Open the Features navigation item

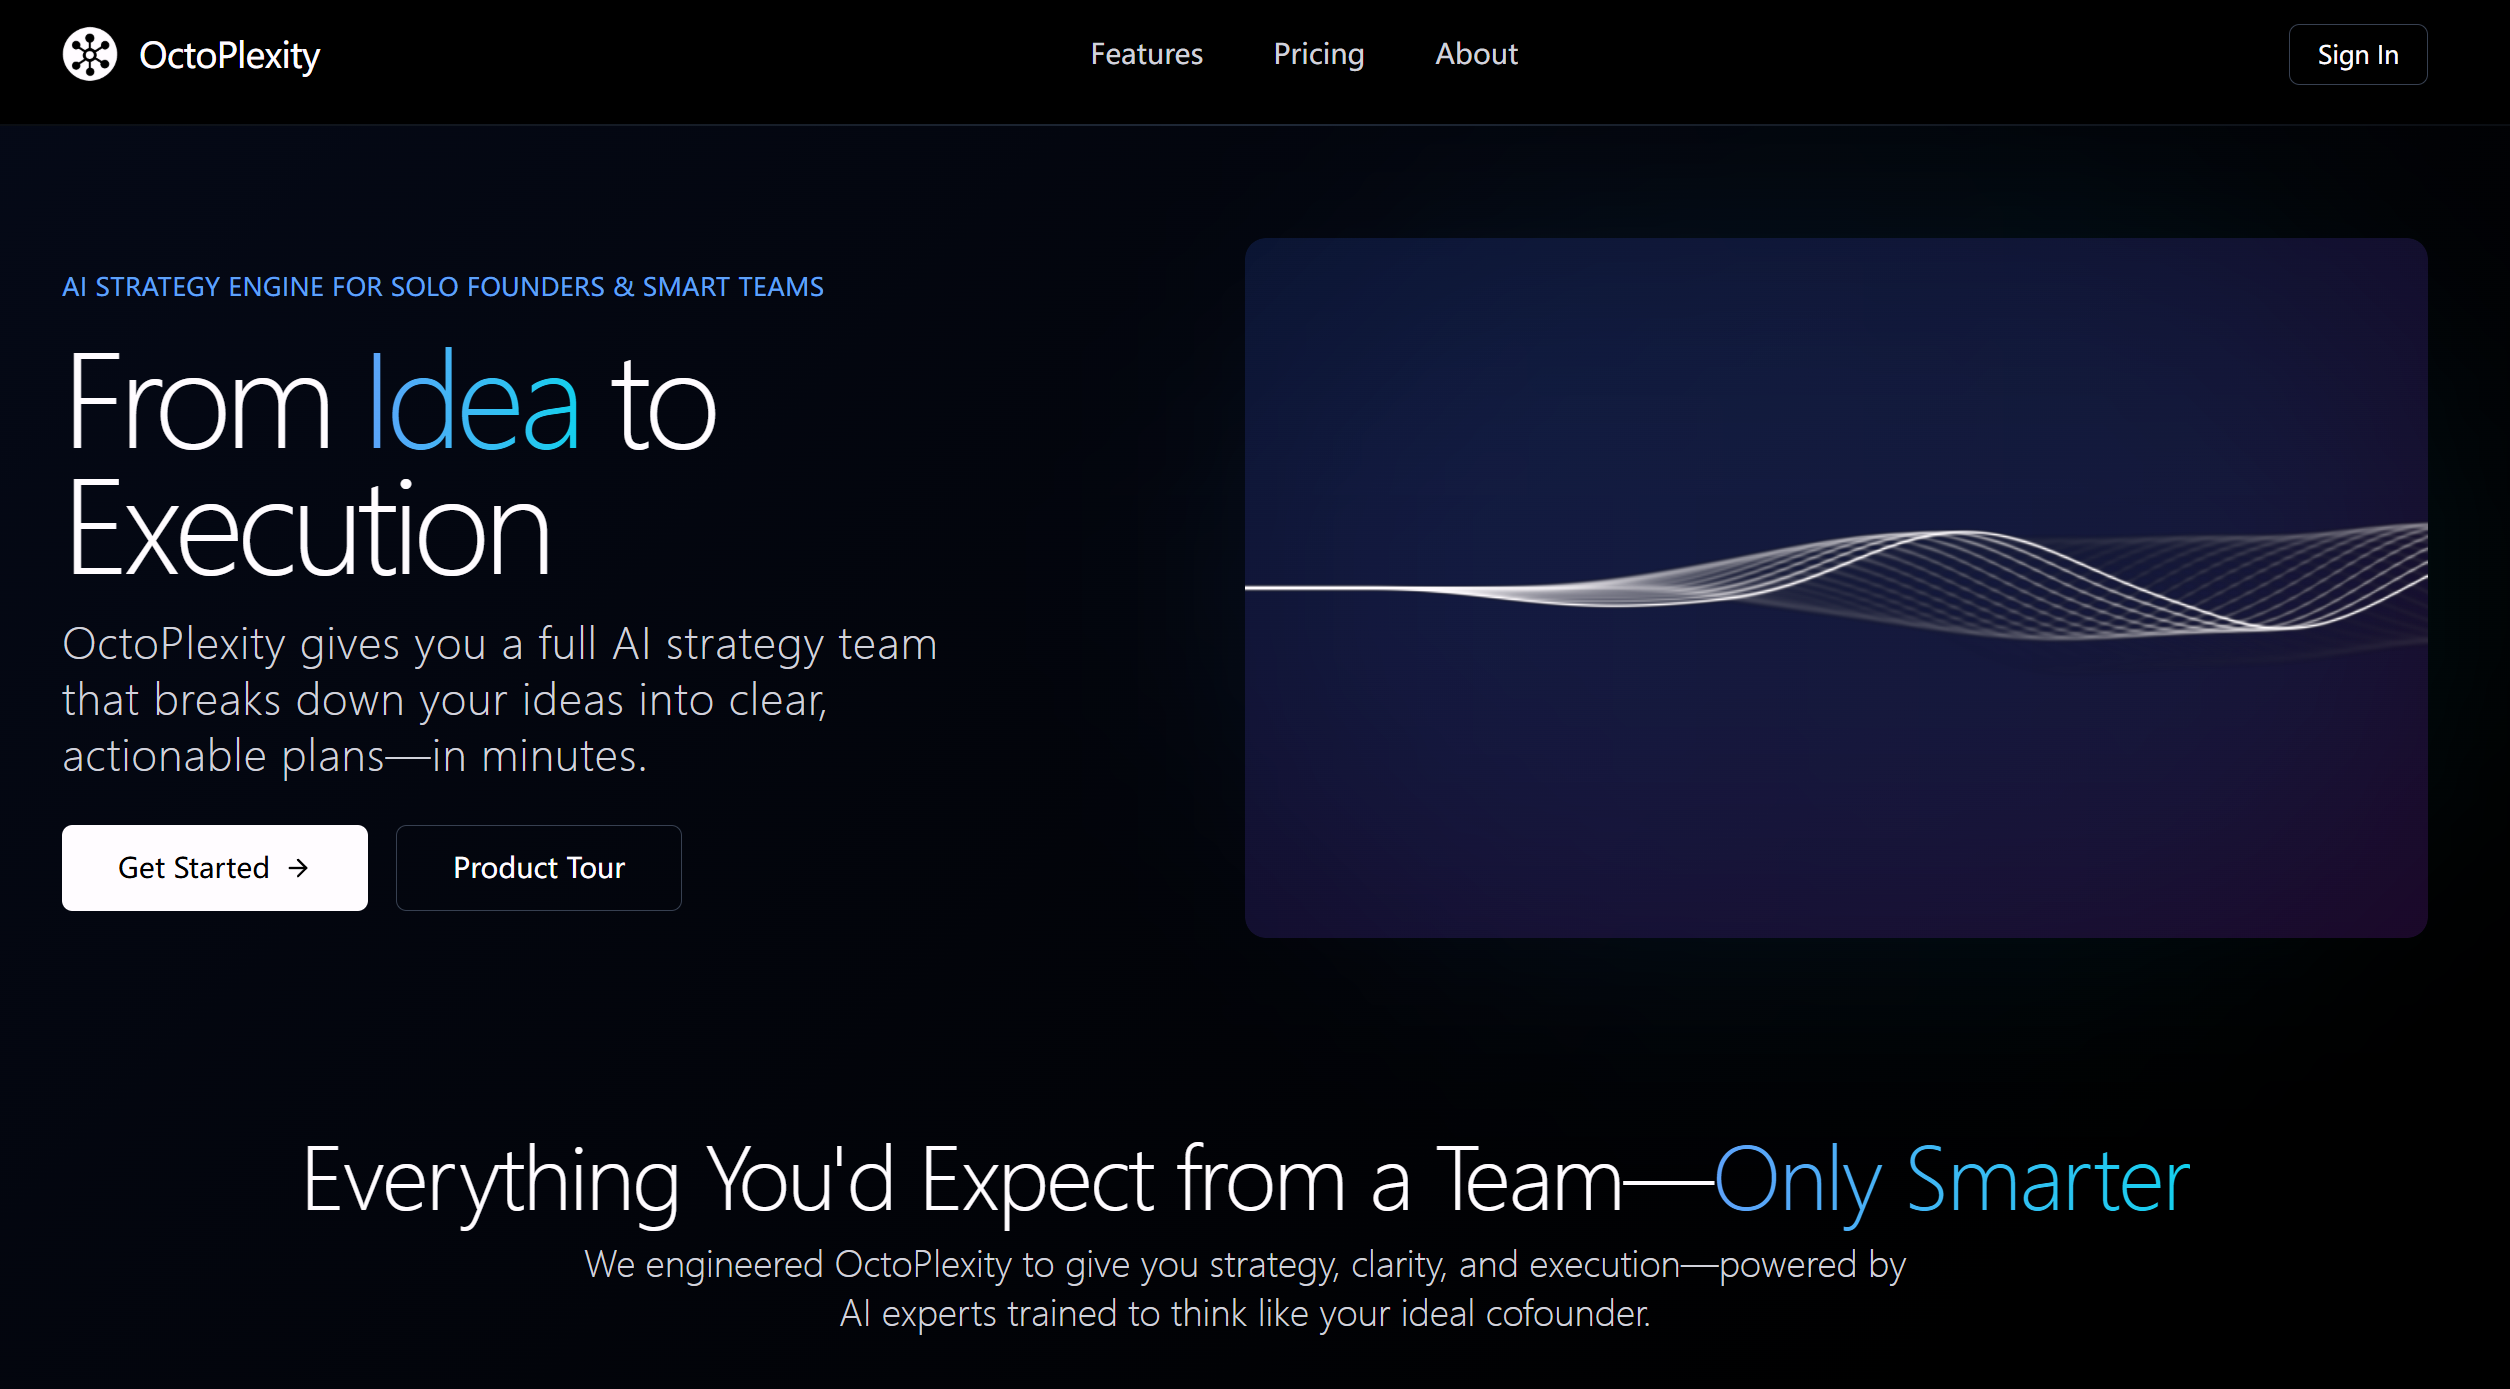1146,54
